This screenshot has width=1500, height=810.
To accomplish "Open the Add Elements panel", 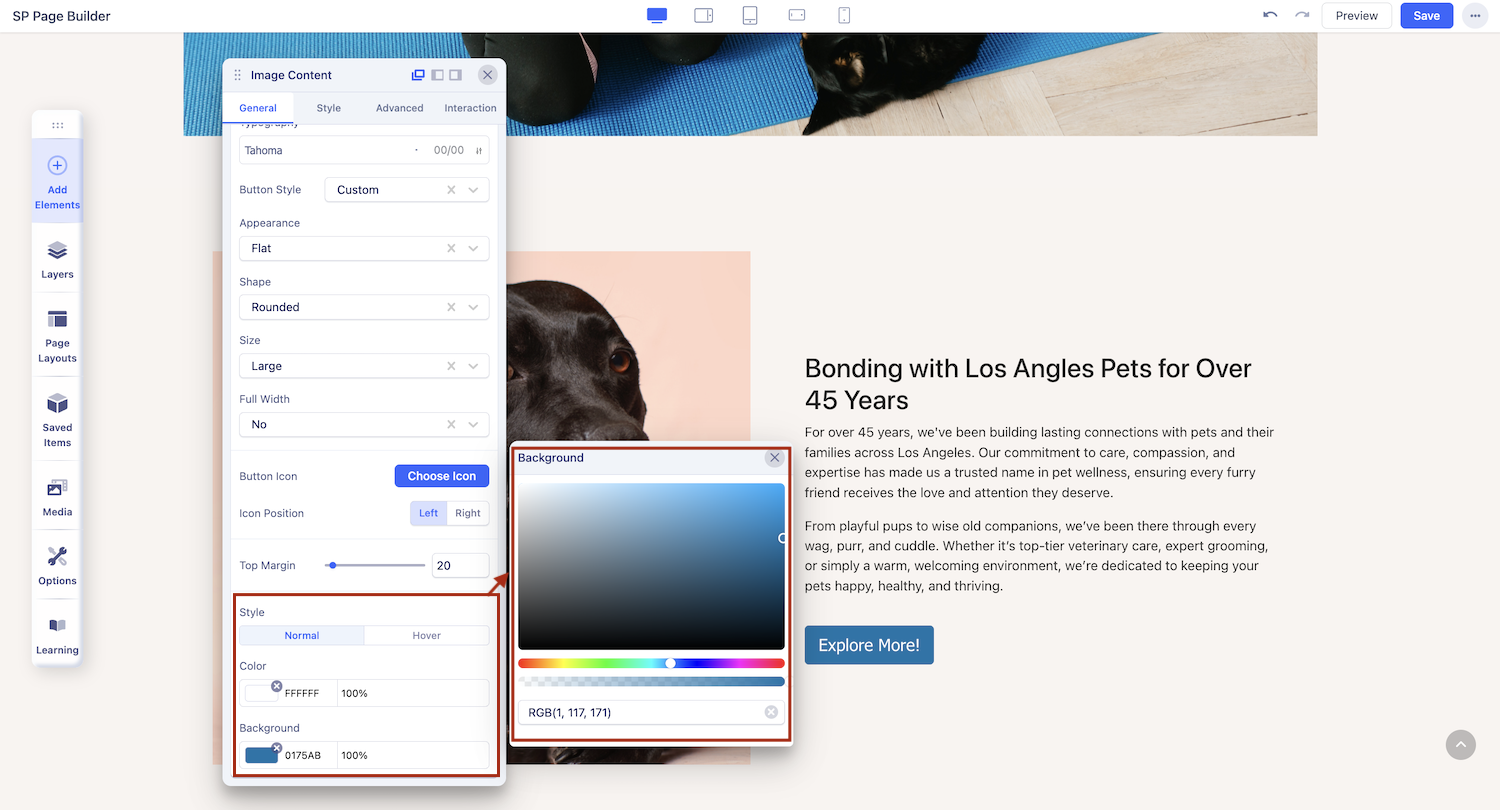I will coord(57,181).
